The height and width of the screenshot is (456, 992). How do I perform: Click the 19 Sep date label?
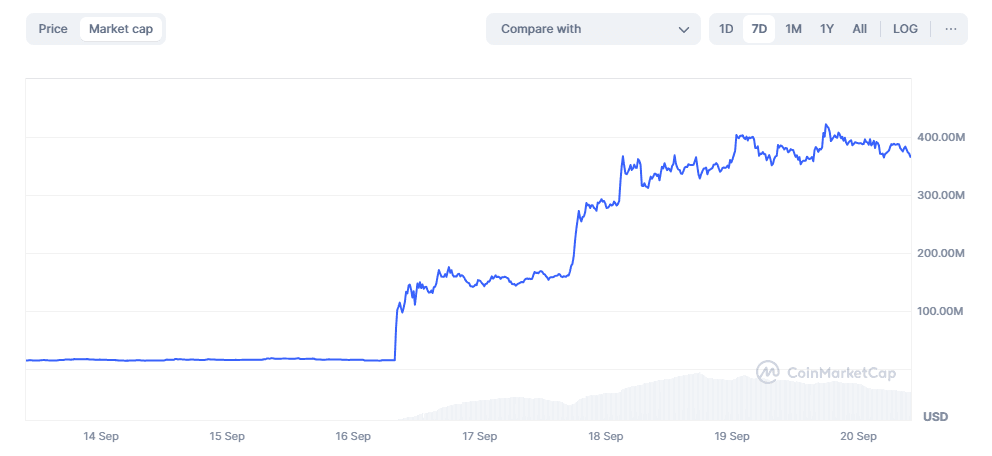(x=733, y=436)
